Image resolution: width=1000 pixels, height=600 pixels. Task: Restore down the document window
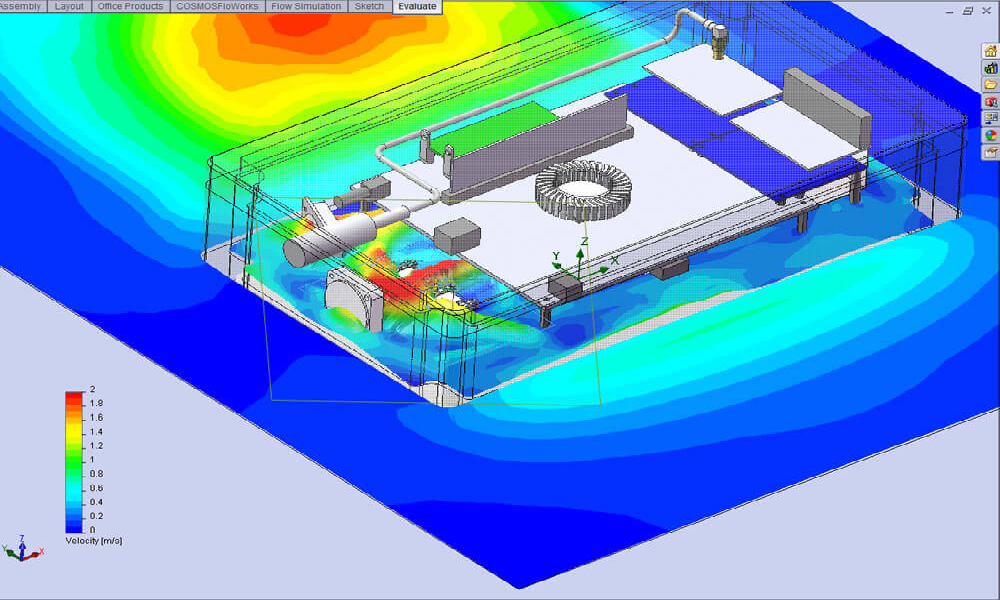[968, 11]
